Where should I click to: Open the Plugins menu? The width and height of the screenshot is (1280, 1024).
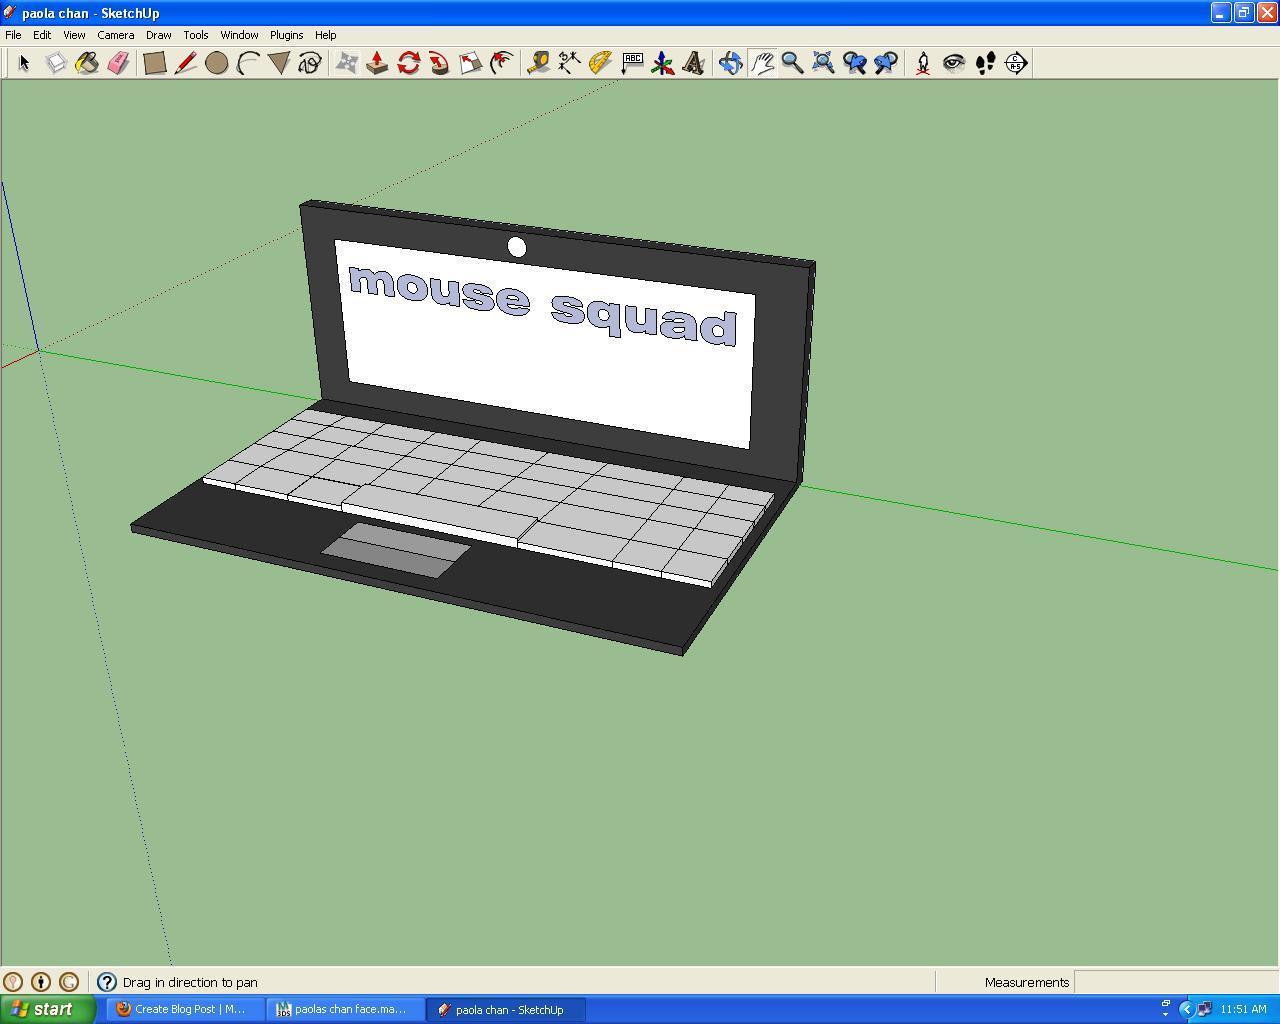tap(286, 35)
